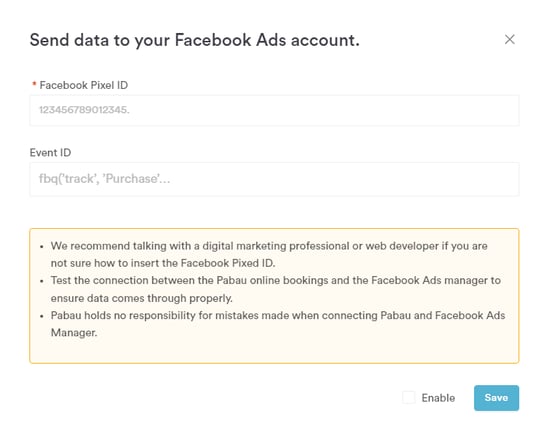This screenshot has height=426, width=548.
Task: Save the Facebook Ads settings
Action: 496,398
